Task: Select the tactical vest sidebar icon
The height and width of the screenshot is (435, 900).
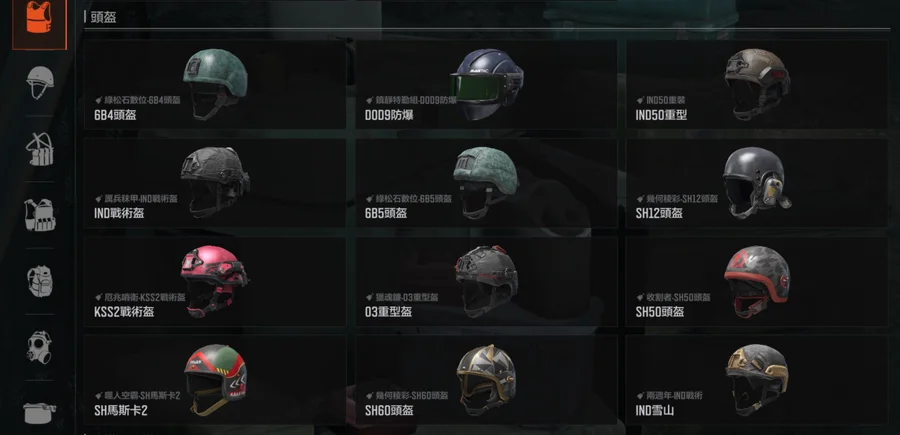Action: (40, 215)
